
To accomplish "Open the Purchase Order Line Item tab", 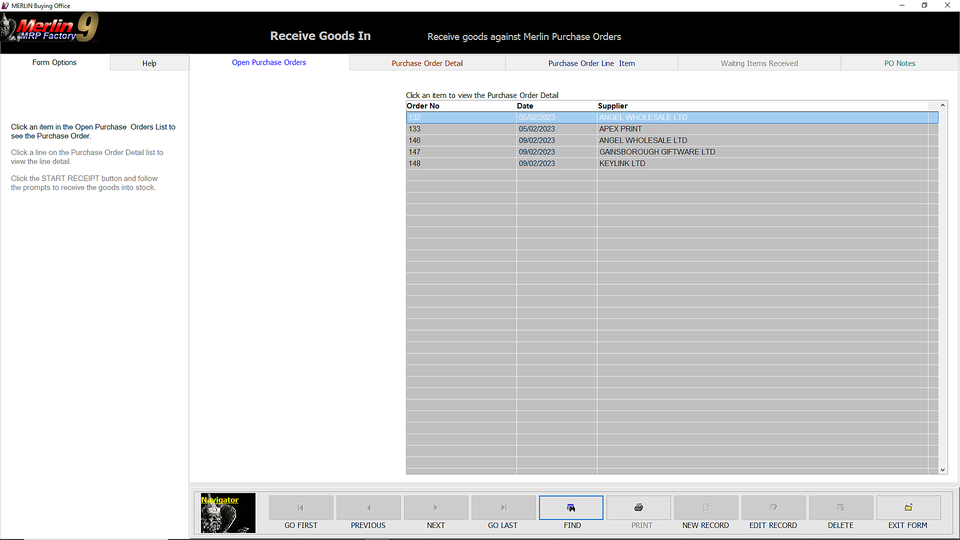I will 591,63.
